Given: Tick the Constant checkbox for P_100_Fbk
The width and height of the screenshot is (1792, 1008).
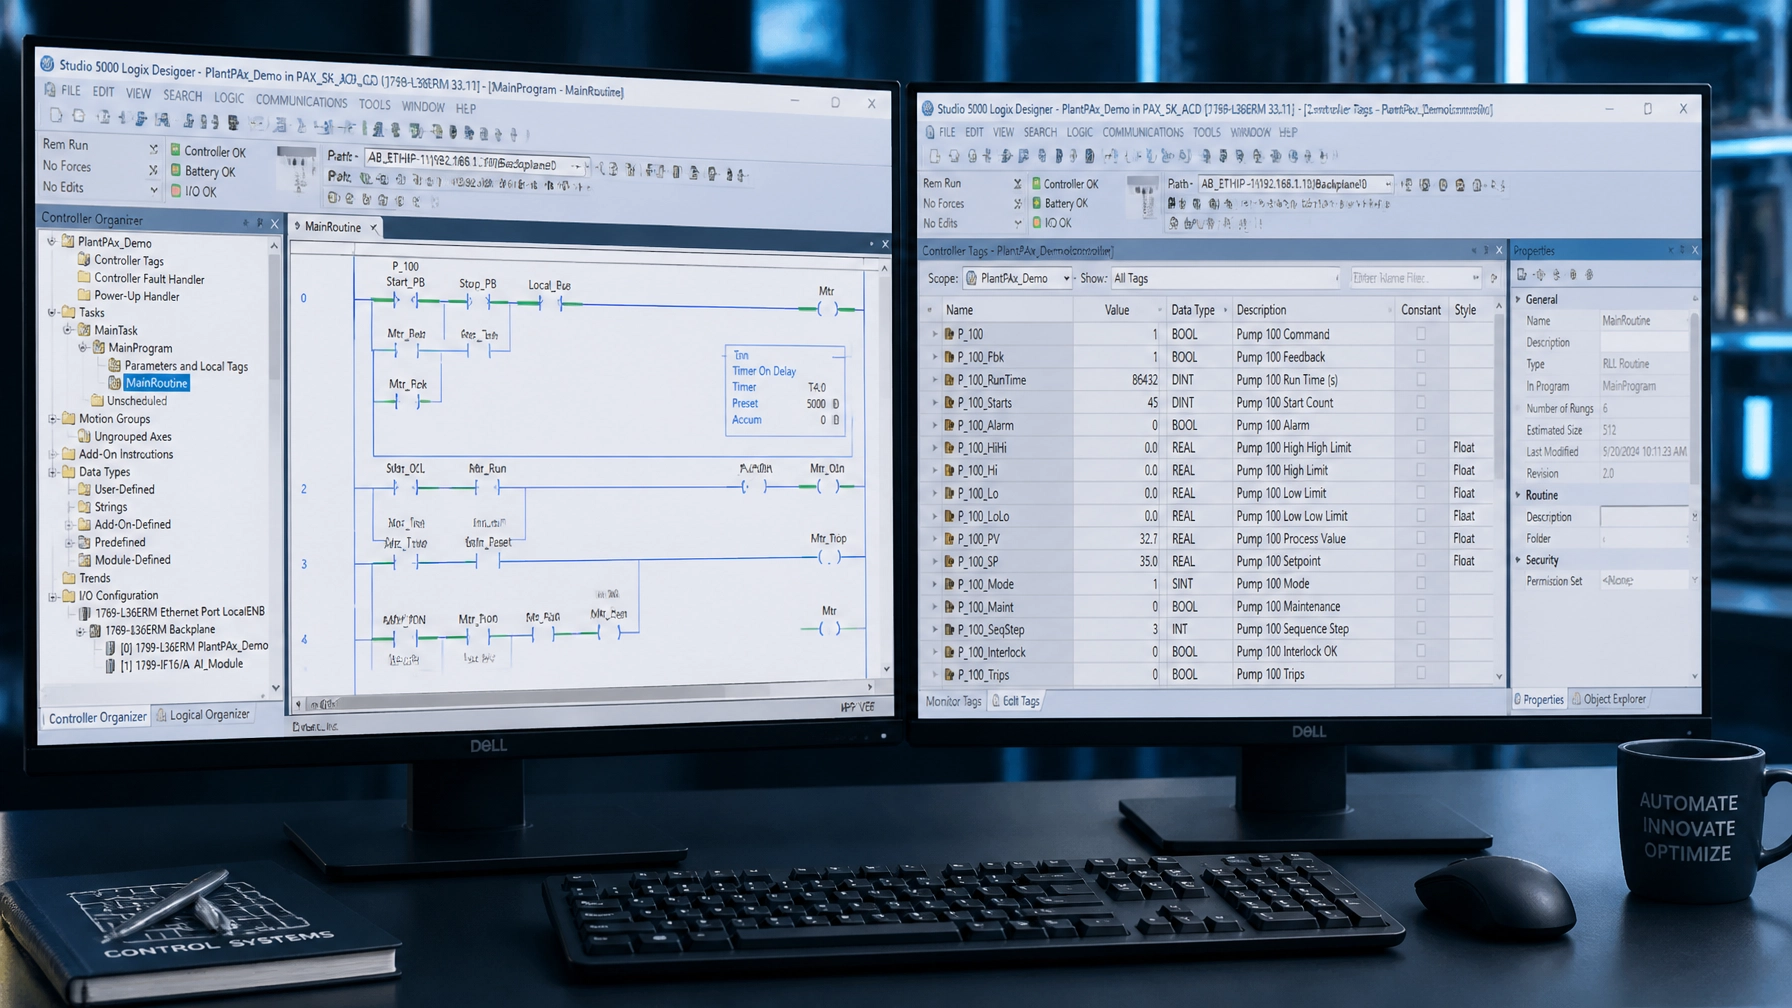Looking at the screenshot, I should click(x=1421, y=357).
